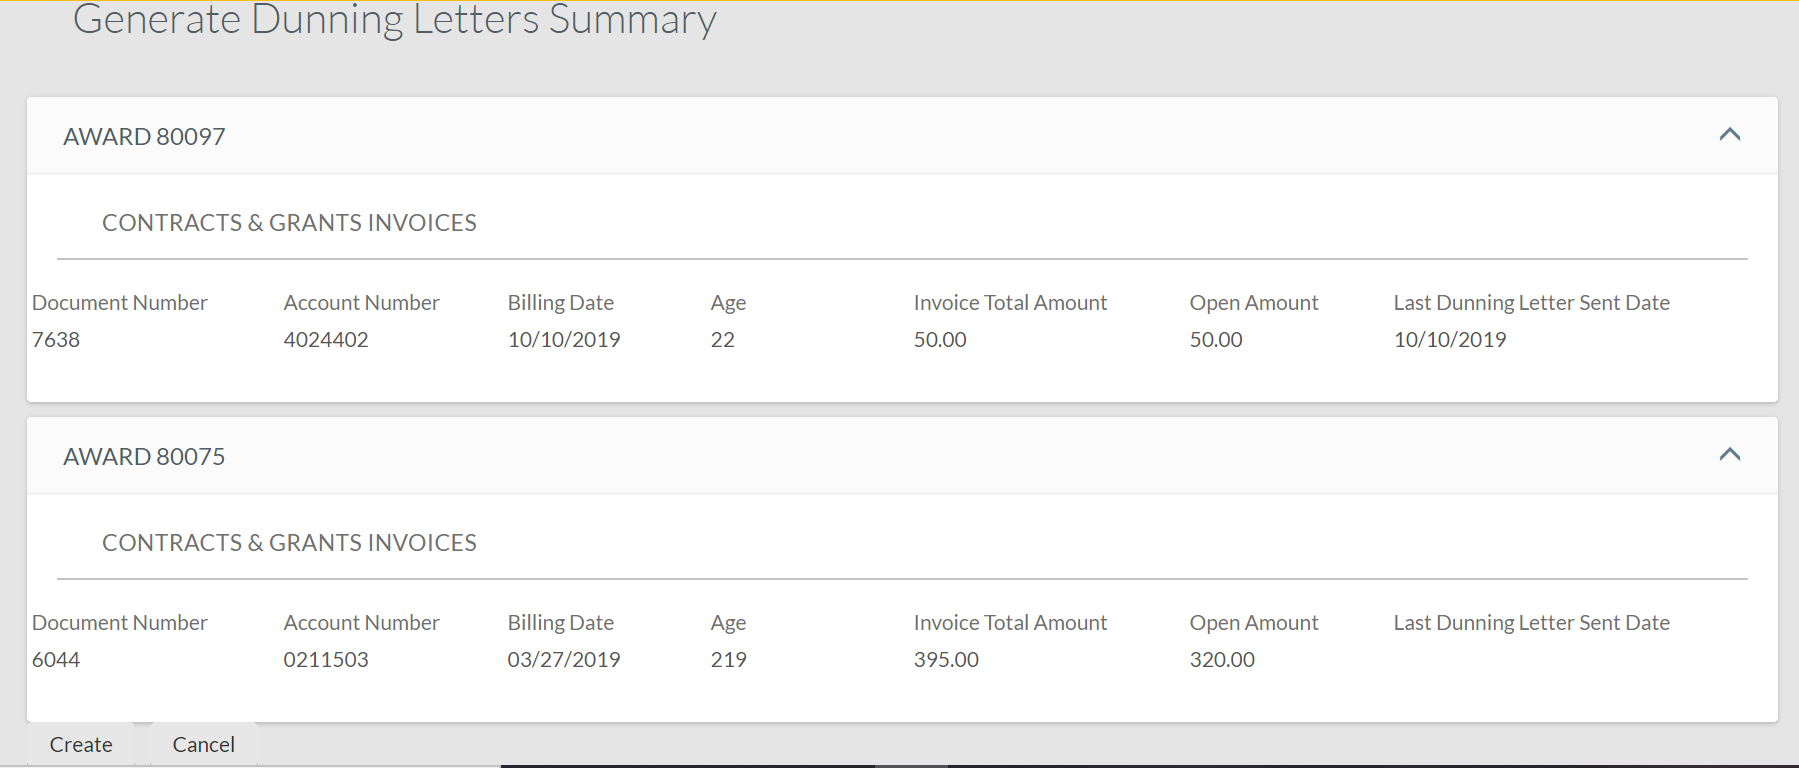The width and height of the screenshot is (1799, 768).
Task: Click open amount 50.00 for award 80097
Action: (1216, 340)
